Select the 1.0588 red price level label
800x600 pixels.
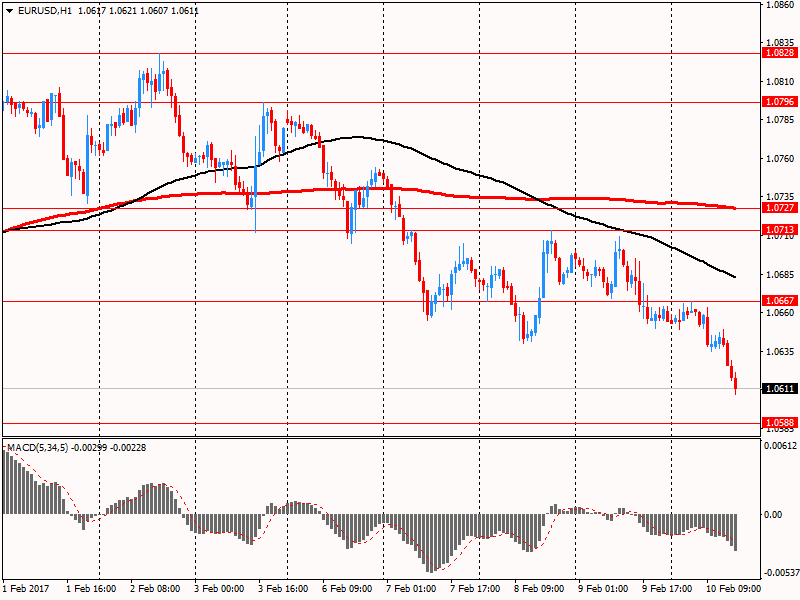(x=779, y=422)
